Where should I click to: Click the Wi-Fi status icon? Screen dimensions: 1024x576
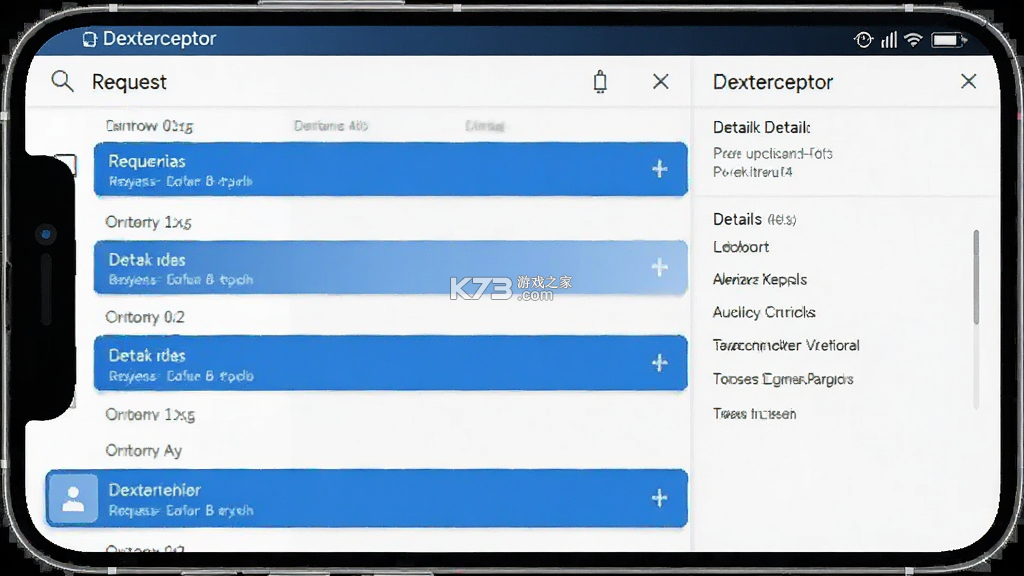click(x=913, y=40)
